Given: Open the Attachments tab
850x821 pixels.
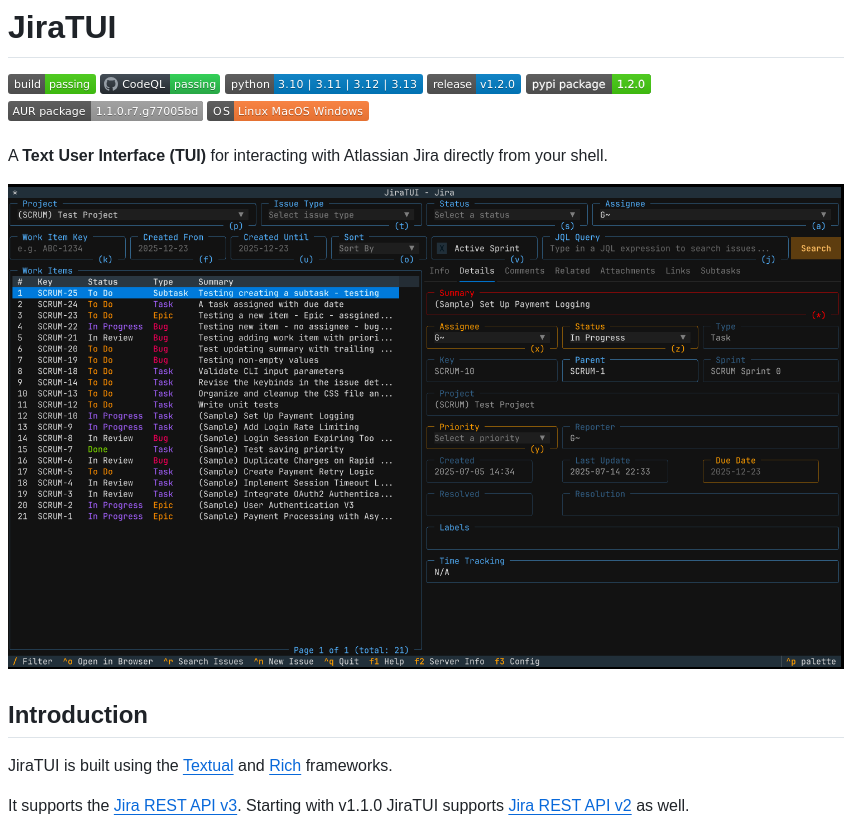Looking at the screenshot, I should [x=627, y=271].
